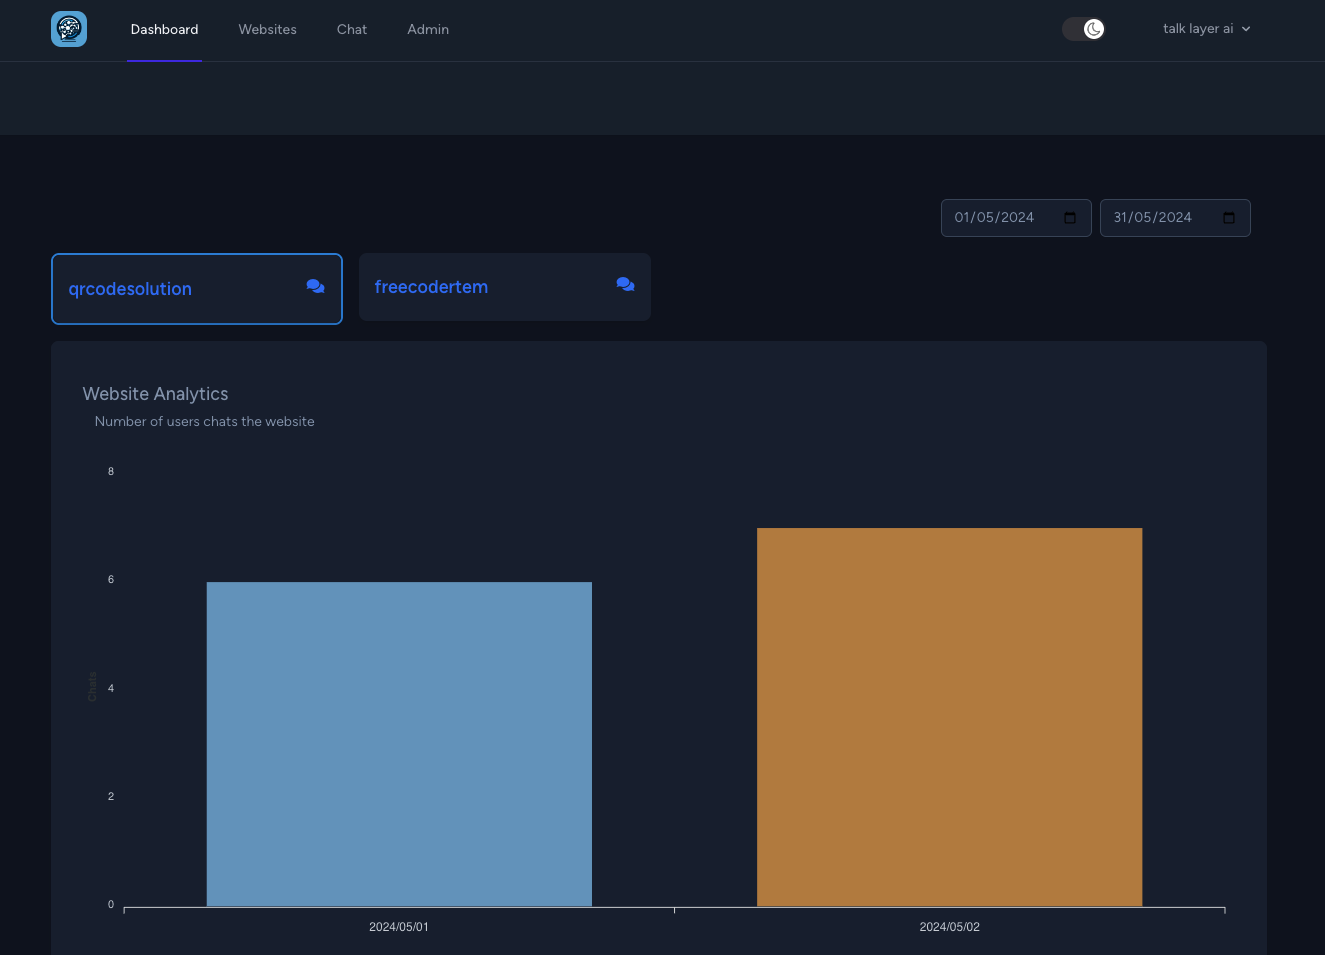Click the y-axis value 2

[x=111, y=796]
